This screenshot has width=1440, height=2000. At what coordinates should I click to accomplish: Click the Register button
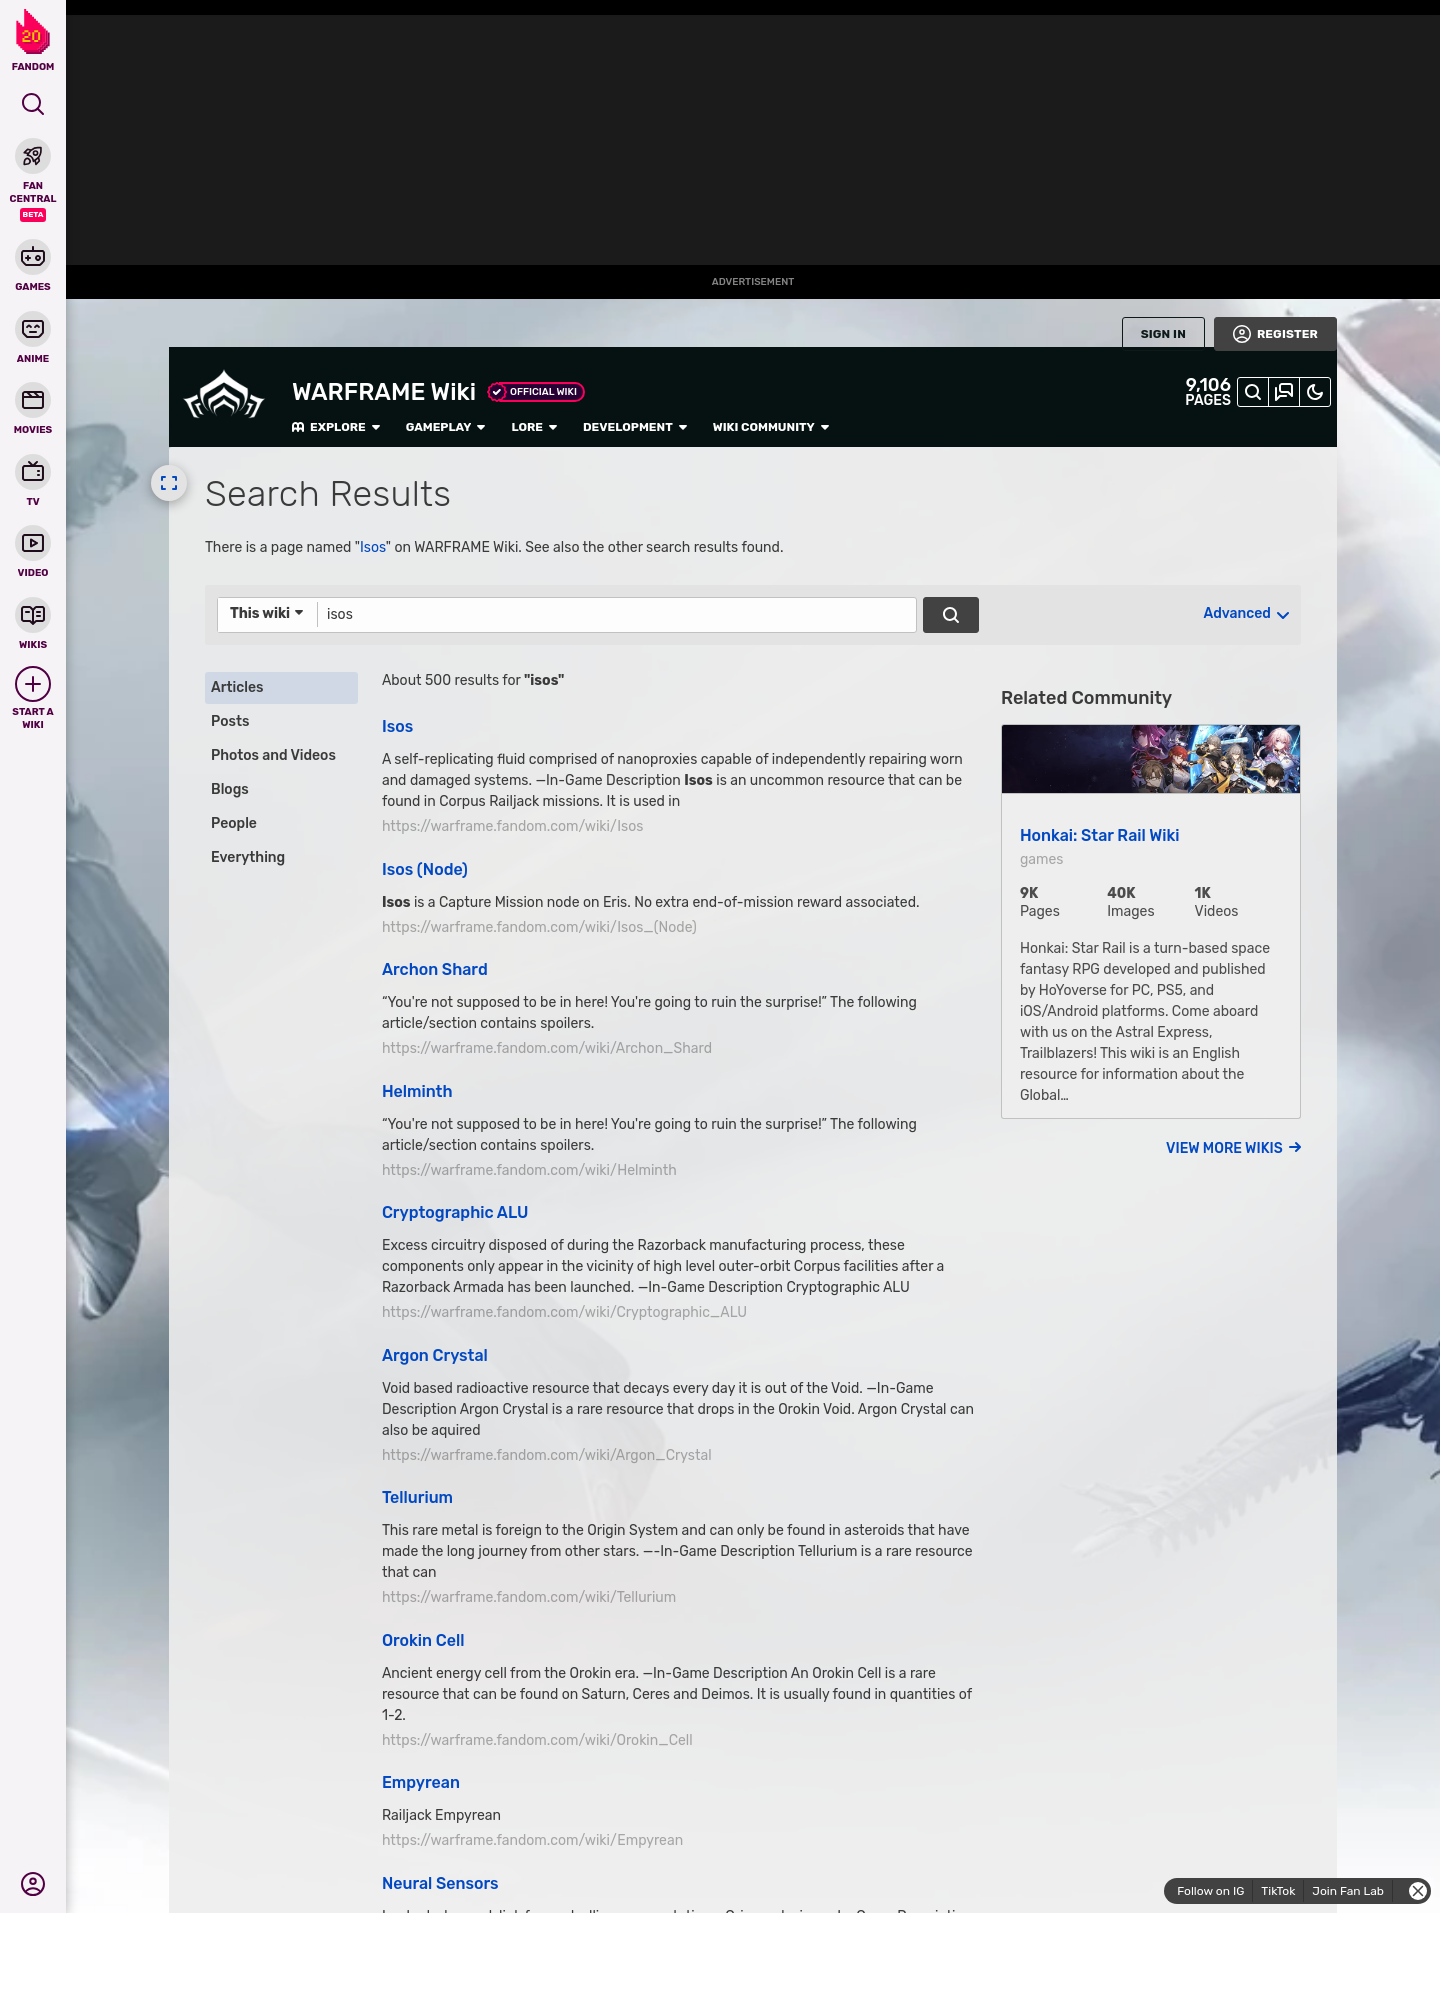pos(1275,333)
